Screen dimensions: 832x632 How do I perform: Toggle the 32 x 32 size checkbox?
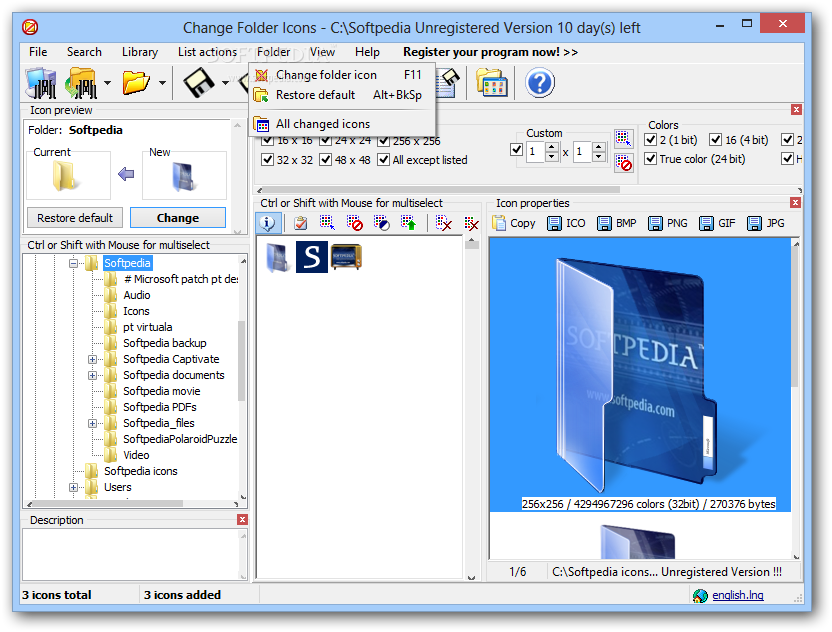(x=267, y=160)
